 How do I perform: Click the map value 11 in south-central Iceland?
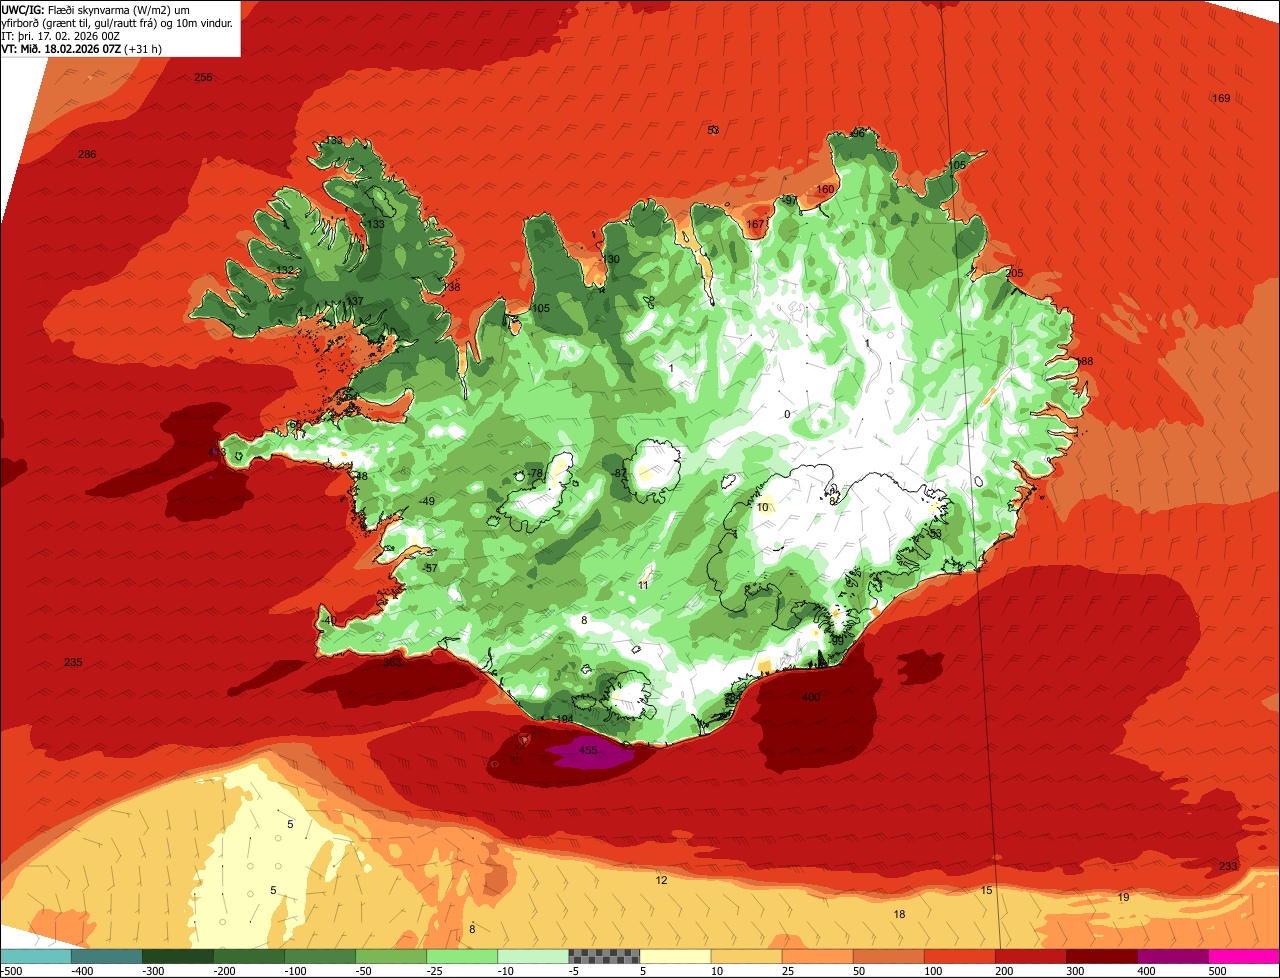click(644, 585)
